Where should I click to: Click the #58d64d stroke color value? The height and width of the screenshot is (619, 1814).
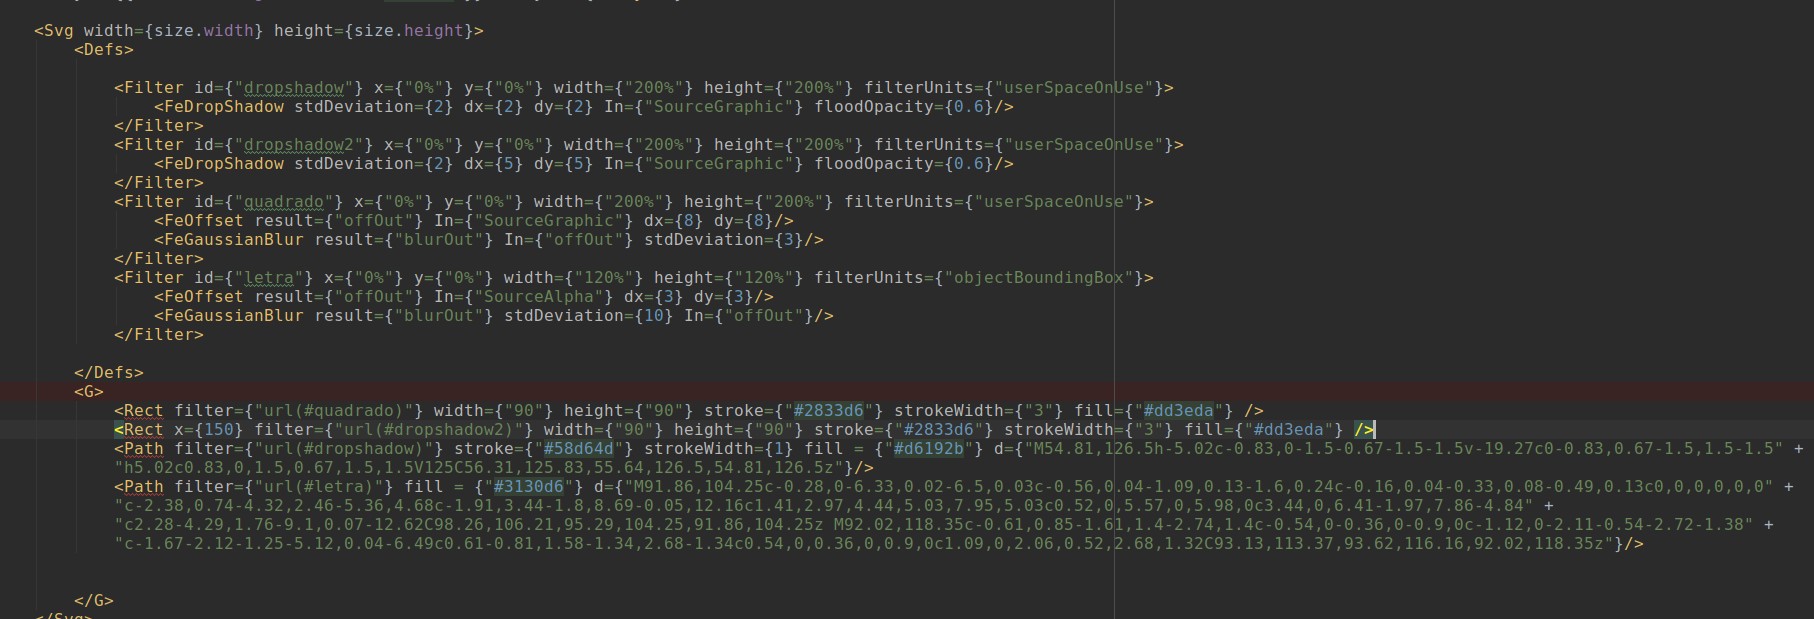pos(578,449)
